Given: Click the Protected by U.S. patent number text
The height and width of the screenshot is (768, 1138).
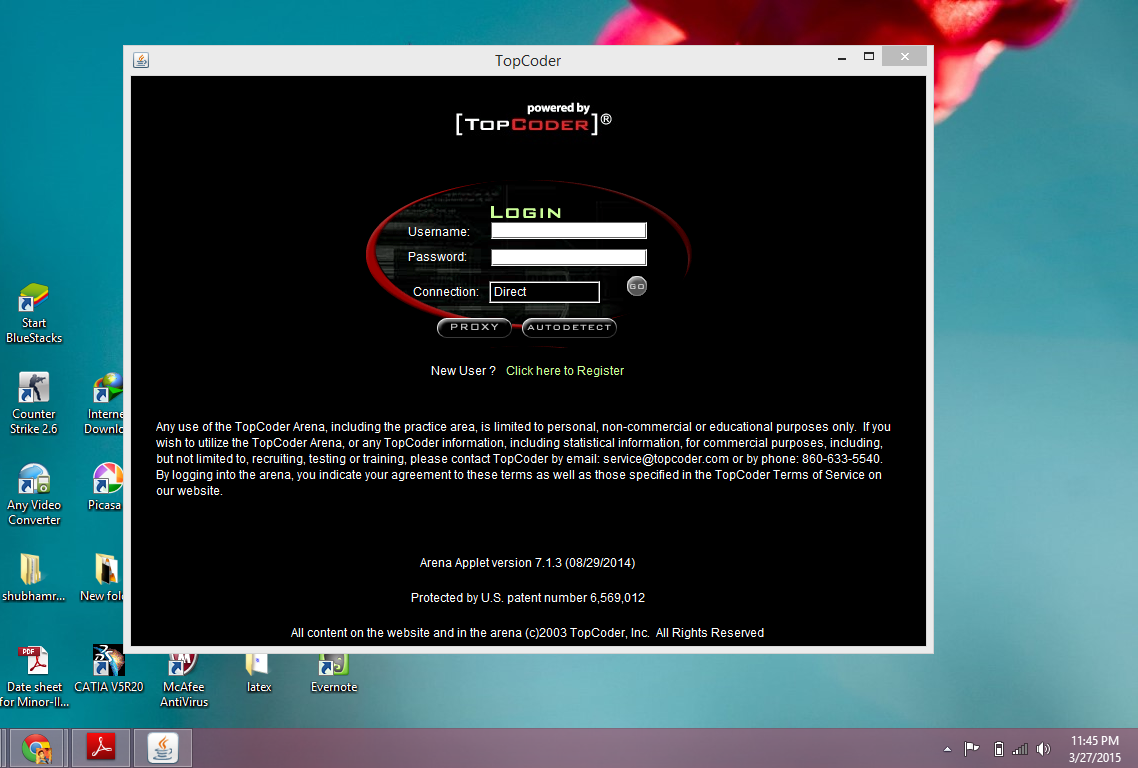Looking at the screenshot, I should tap(528, 597).
